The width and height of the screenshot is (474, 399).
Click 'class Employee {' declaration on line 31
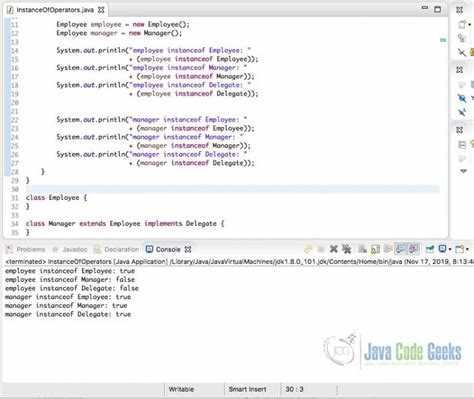click(x=56, y=198)
